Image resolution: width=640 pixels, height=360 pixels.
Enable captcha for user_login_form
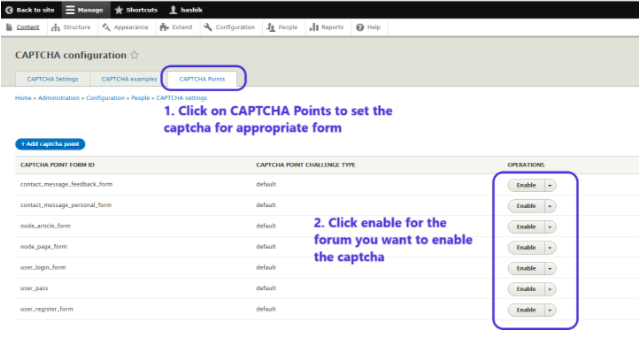(x=526, y=268)
